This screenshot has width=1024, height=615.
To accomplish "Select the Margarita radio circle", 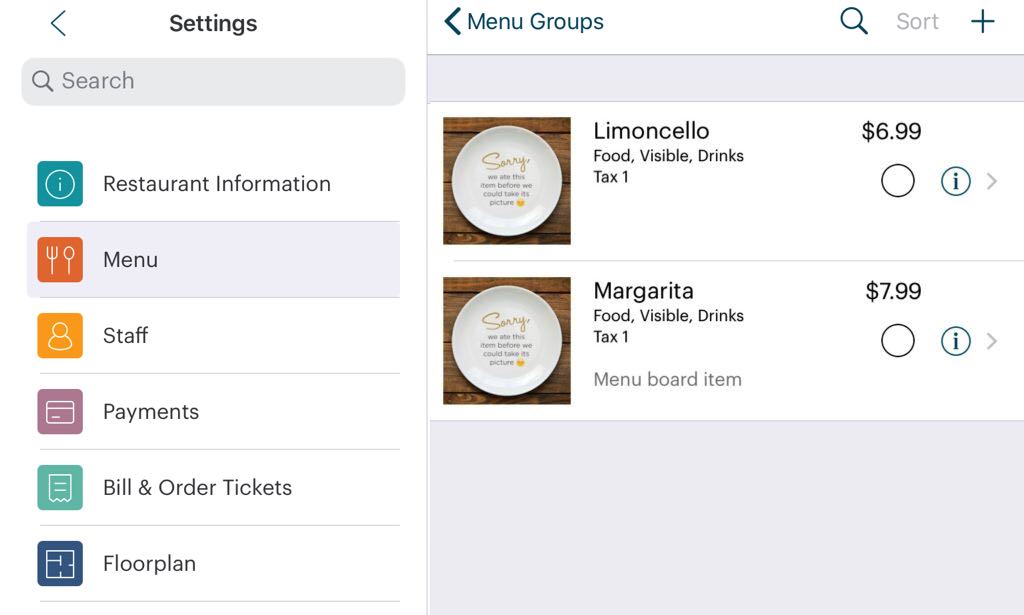I will pyautogui.click(x=898, y=341).
